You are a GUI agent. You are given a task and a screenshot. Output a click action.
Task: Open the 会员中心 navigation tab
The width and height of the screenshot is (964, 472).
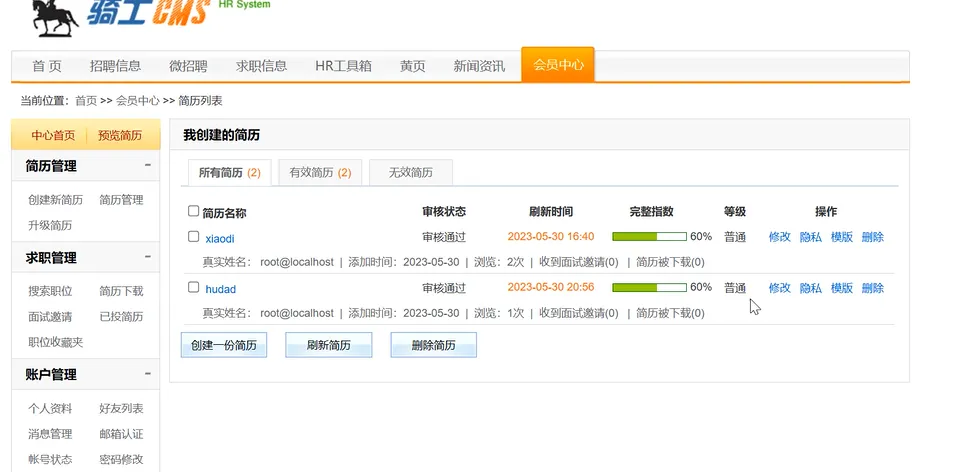click(557, 65)
